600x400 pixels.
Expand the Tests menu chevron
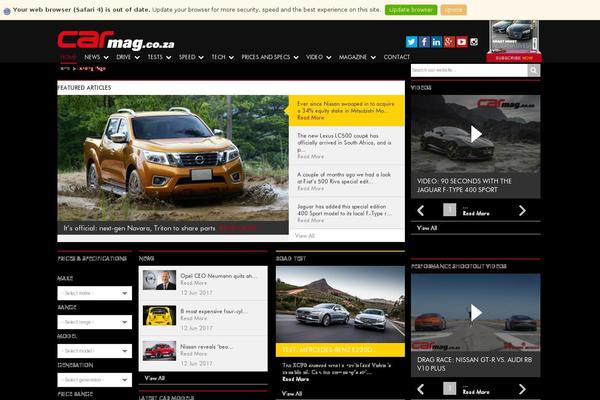coord(168,57)
